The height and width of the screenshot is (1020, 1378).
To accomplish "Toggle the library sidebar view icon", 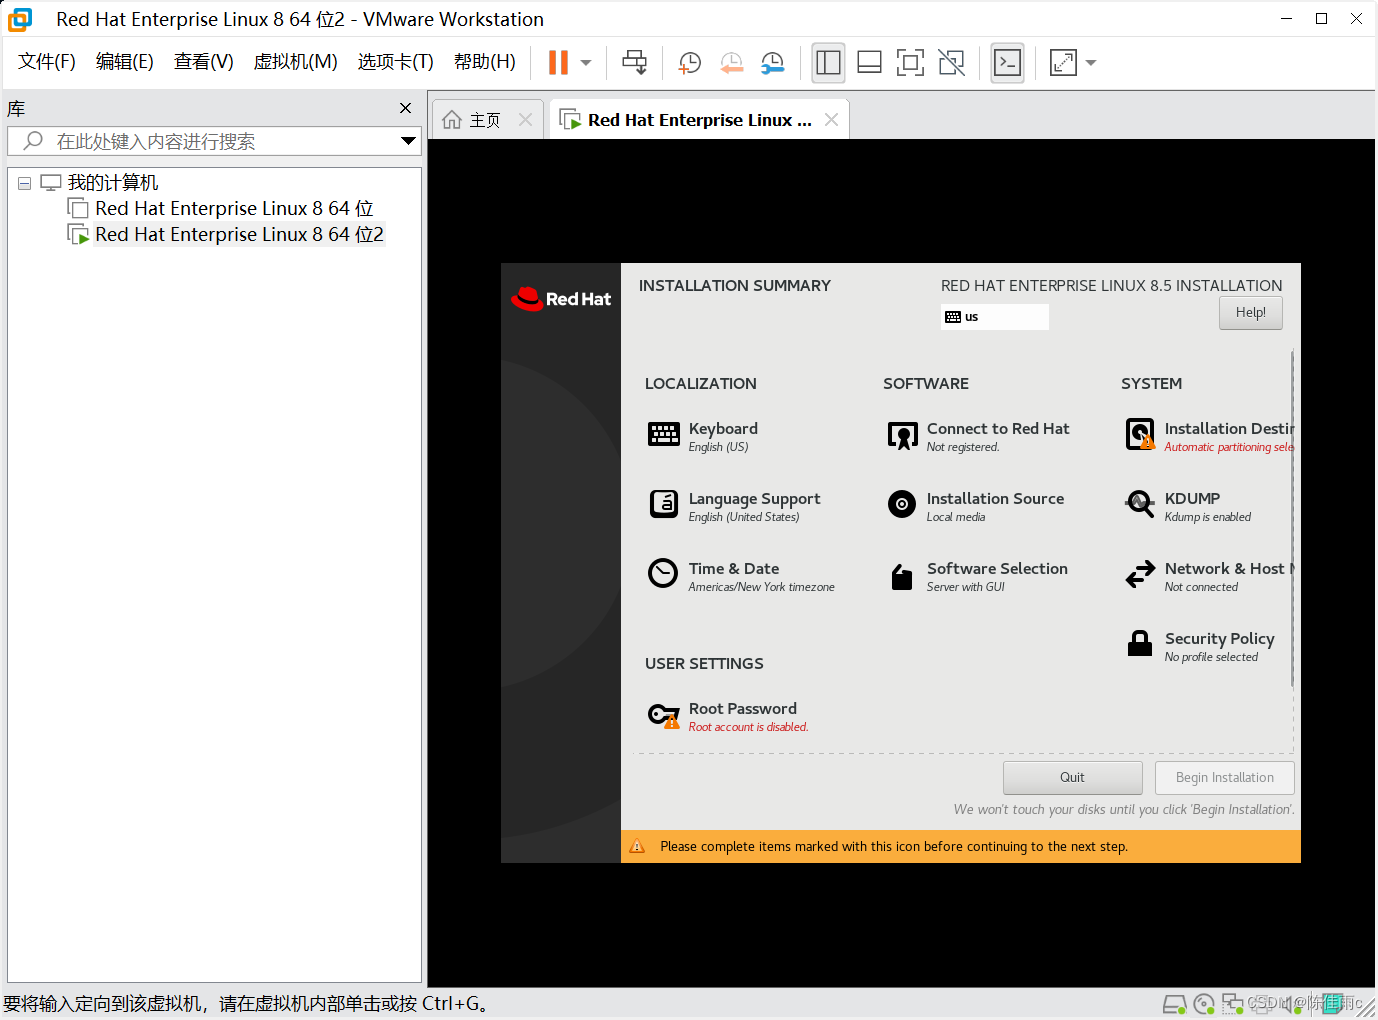I will pyautogui.click(x=828, y=62).
